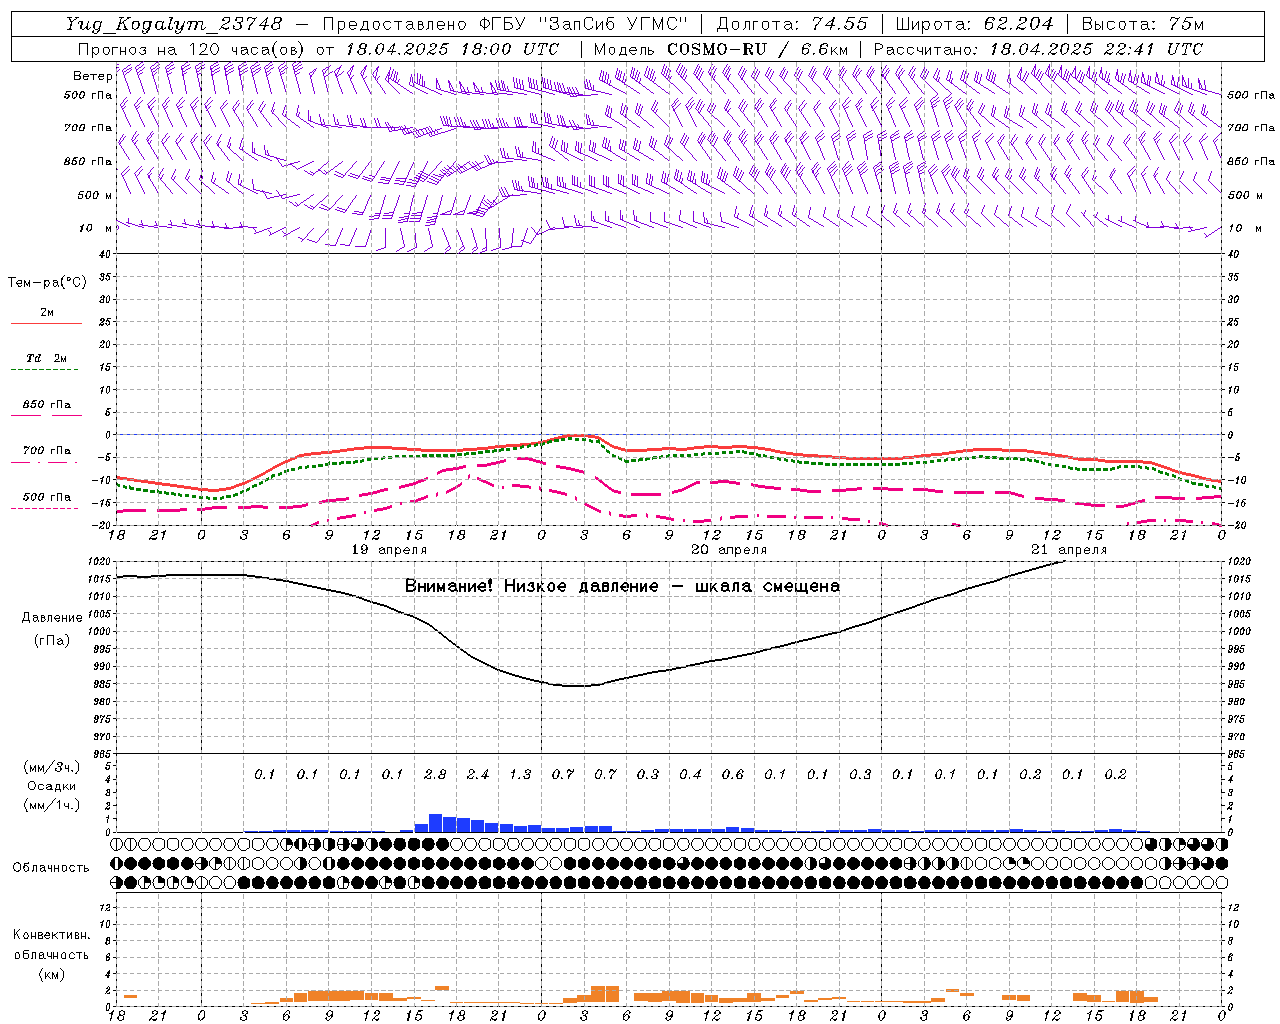The image size is (1280, 1024).
Task: Select the low pressure warning Внимание! text
Action: 622,587
